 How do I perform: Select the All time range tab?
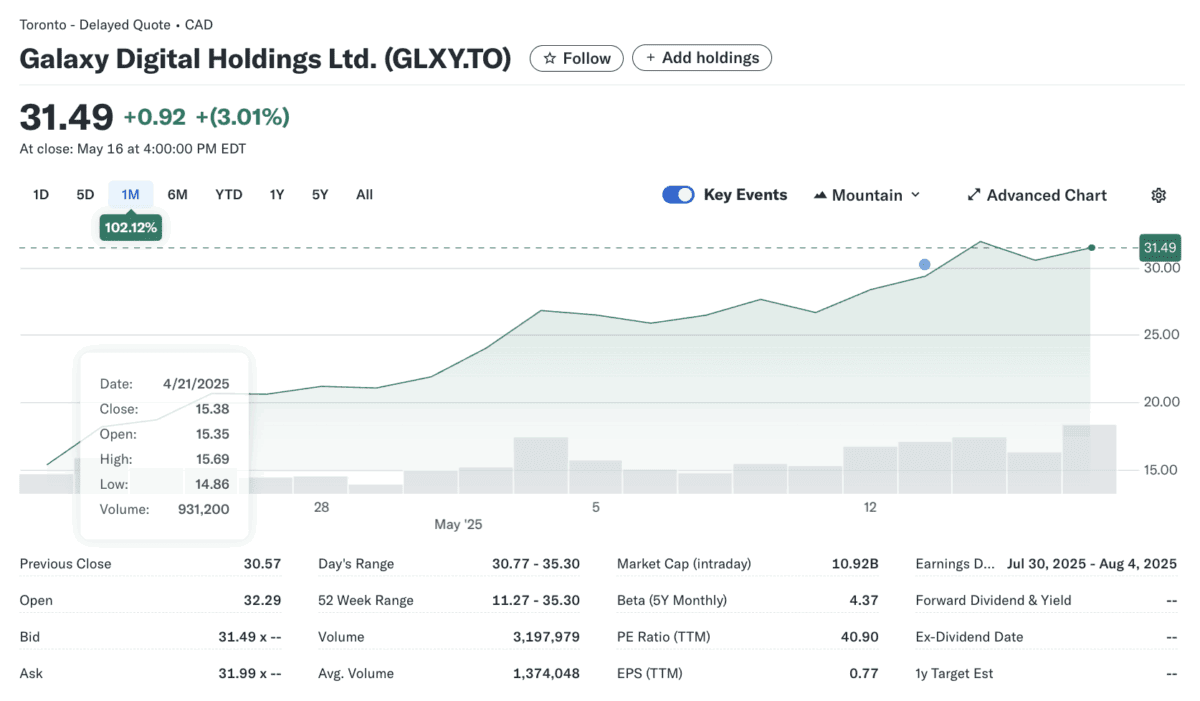(364, 195)
